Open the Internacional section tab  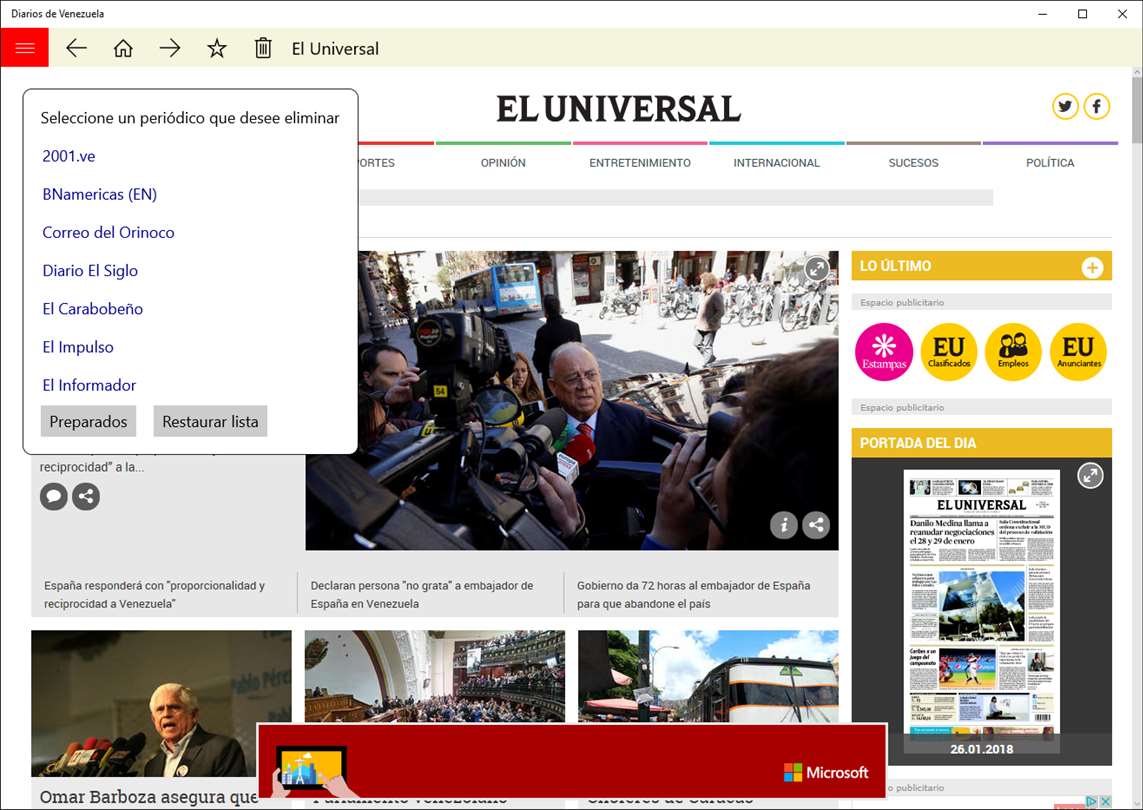point(776,163)
